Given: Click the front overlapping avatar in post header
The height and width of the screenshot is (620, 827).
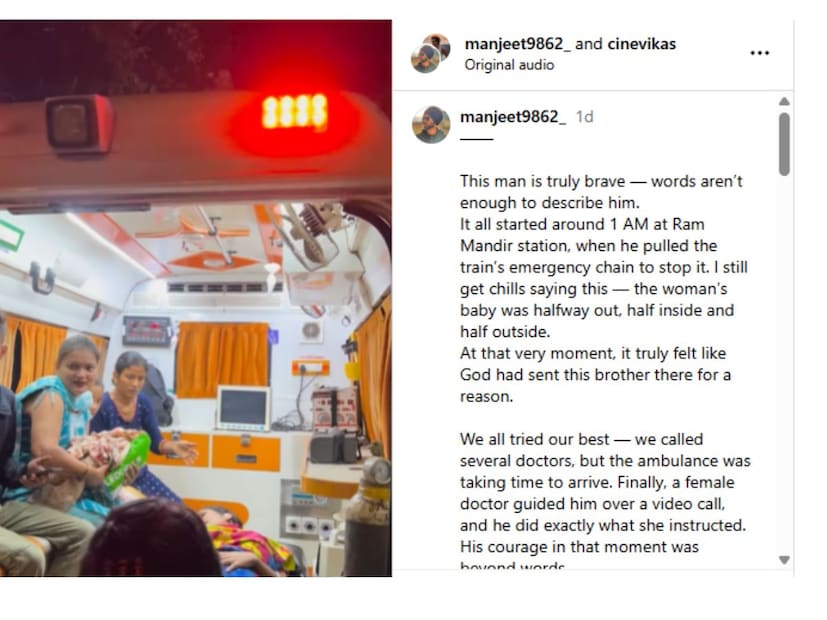Looking at the screenshot, I should pyautogui.click(x=426, y=58).
